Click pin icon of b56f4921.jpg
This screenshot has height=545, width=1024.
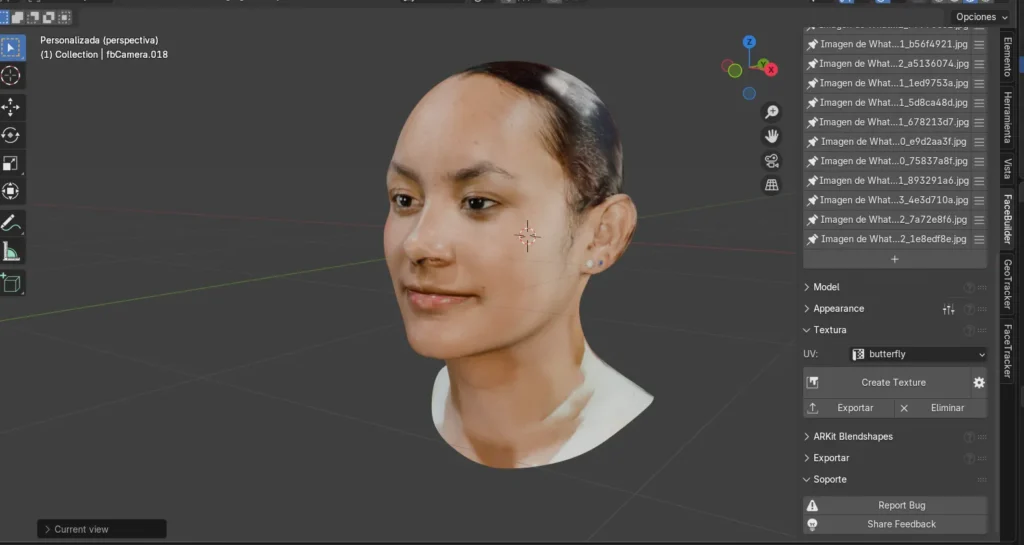[x=812, y=44]
